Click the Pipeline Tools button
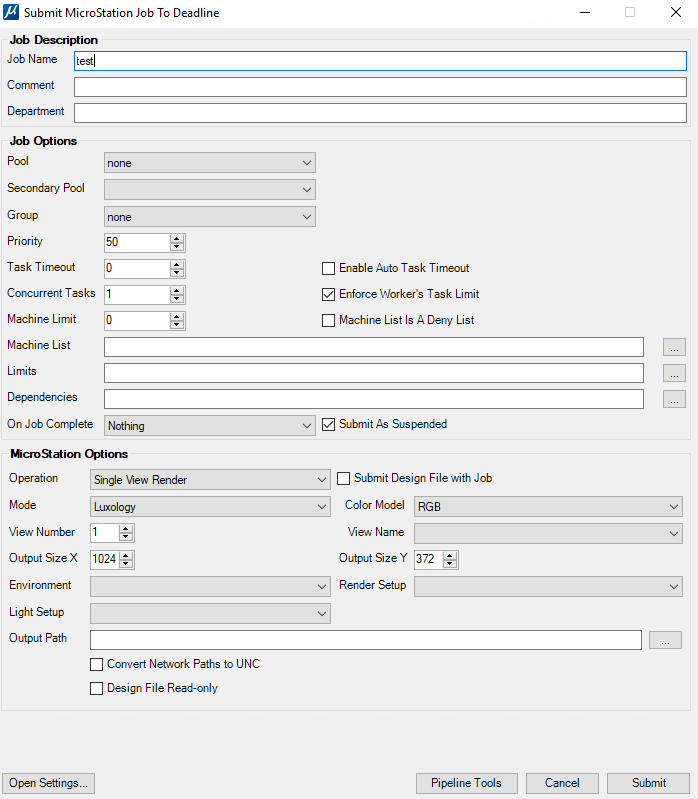Image resolution: width=698 pixels, height=799 pixels. 467,783
